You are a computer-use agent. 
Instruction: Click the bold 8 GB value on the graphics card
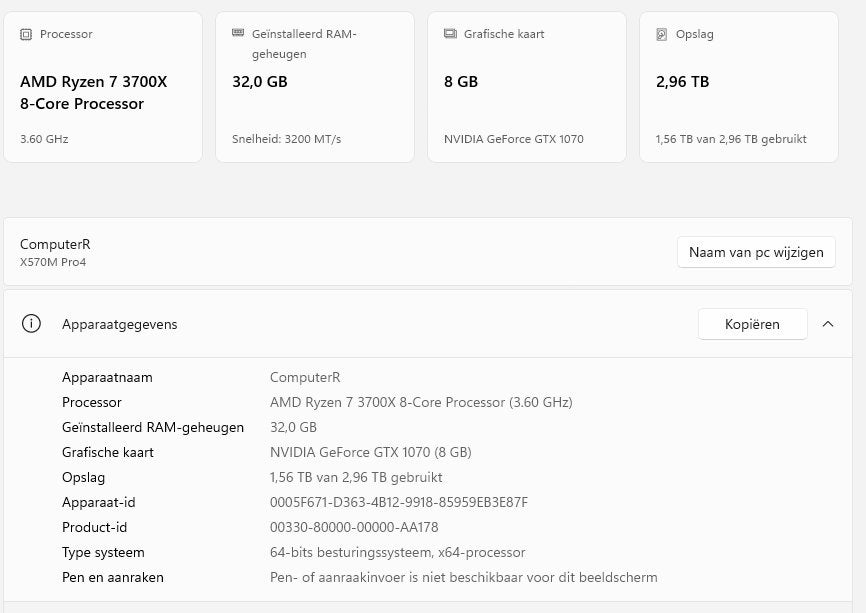(x=461, y=82)
